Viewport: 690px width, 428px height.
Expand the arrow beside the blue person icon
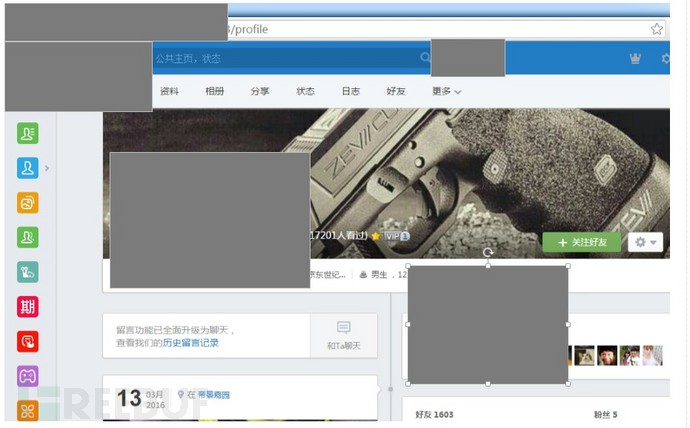(x=47, y=168)
